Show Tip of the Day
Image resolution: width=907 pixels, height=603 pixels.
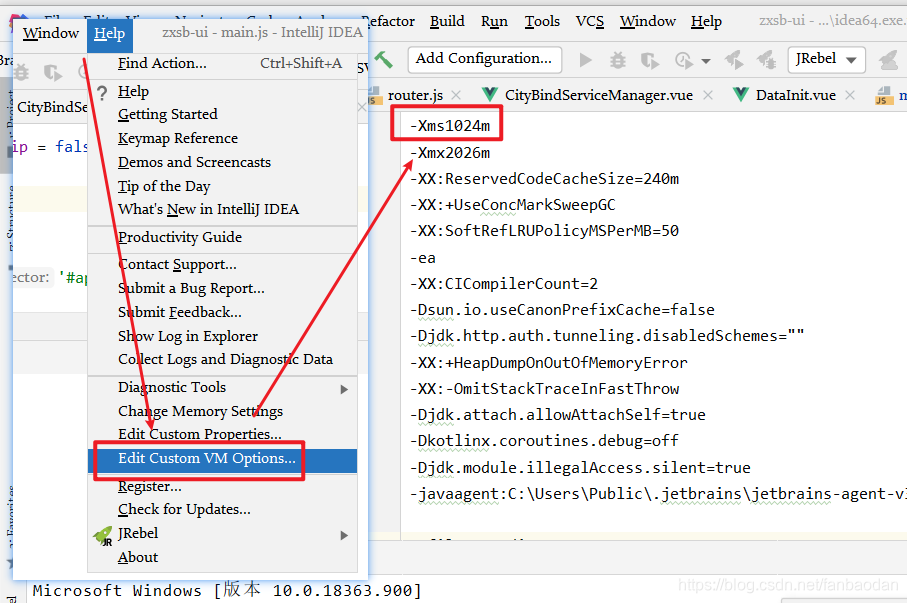coord(223,186)
